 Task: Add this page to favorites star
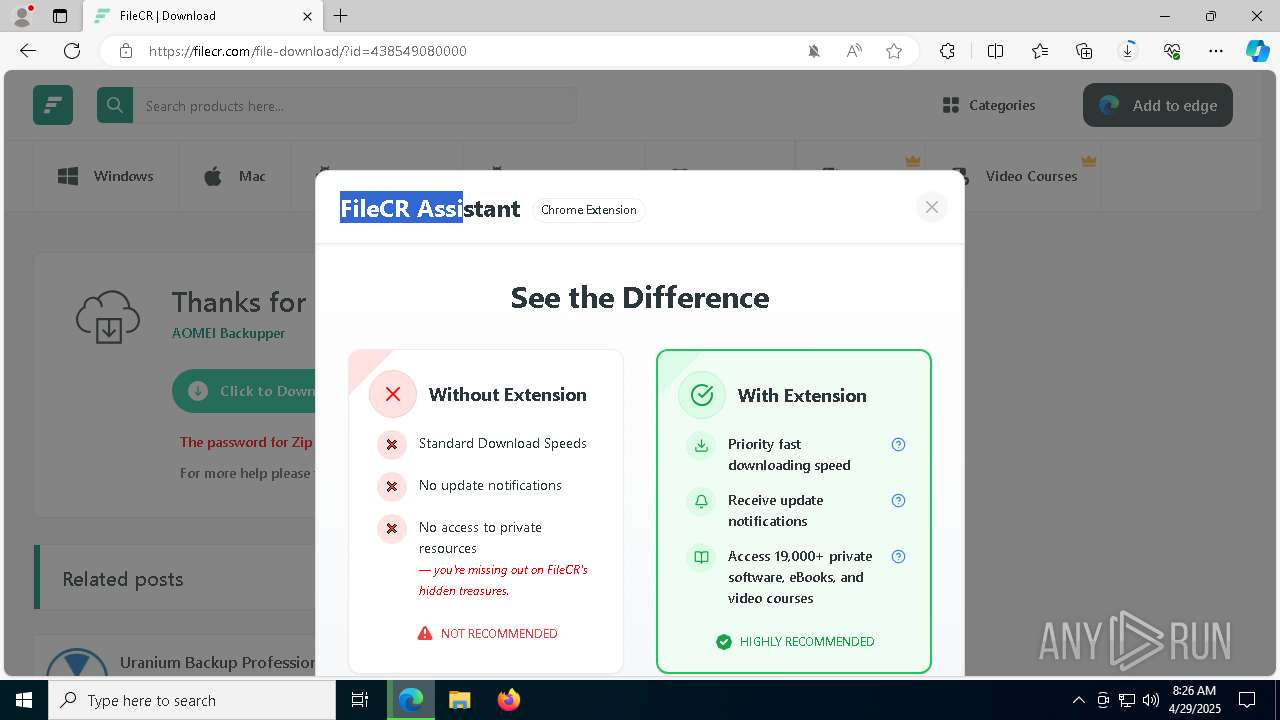tap(894, 51)
